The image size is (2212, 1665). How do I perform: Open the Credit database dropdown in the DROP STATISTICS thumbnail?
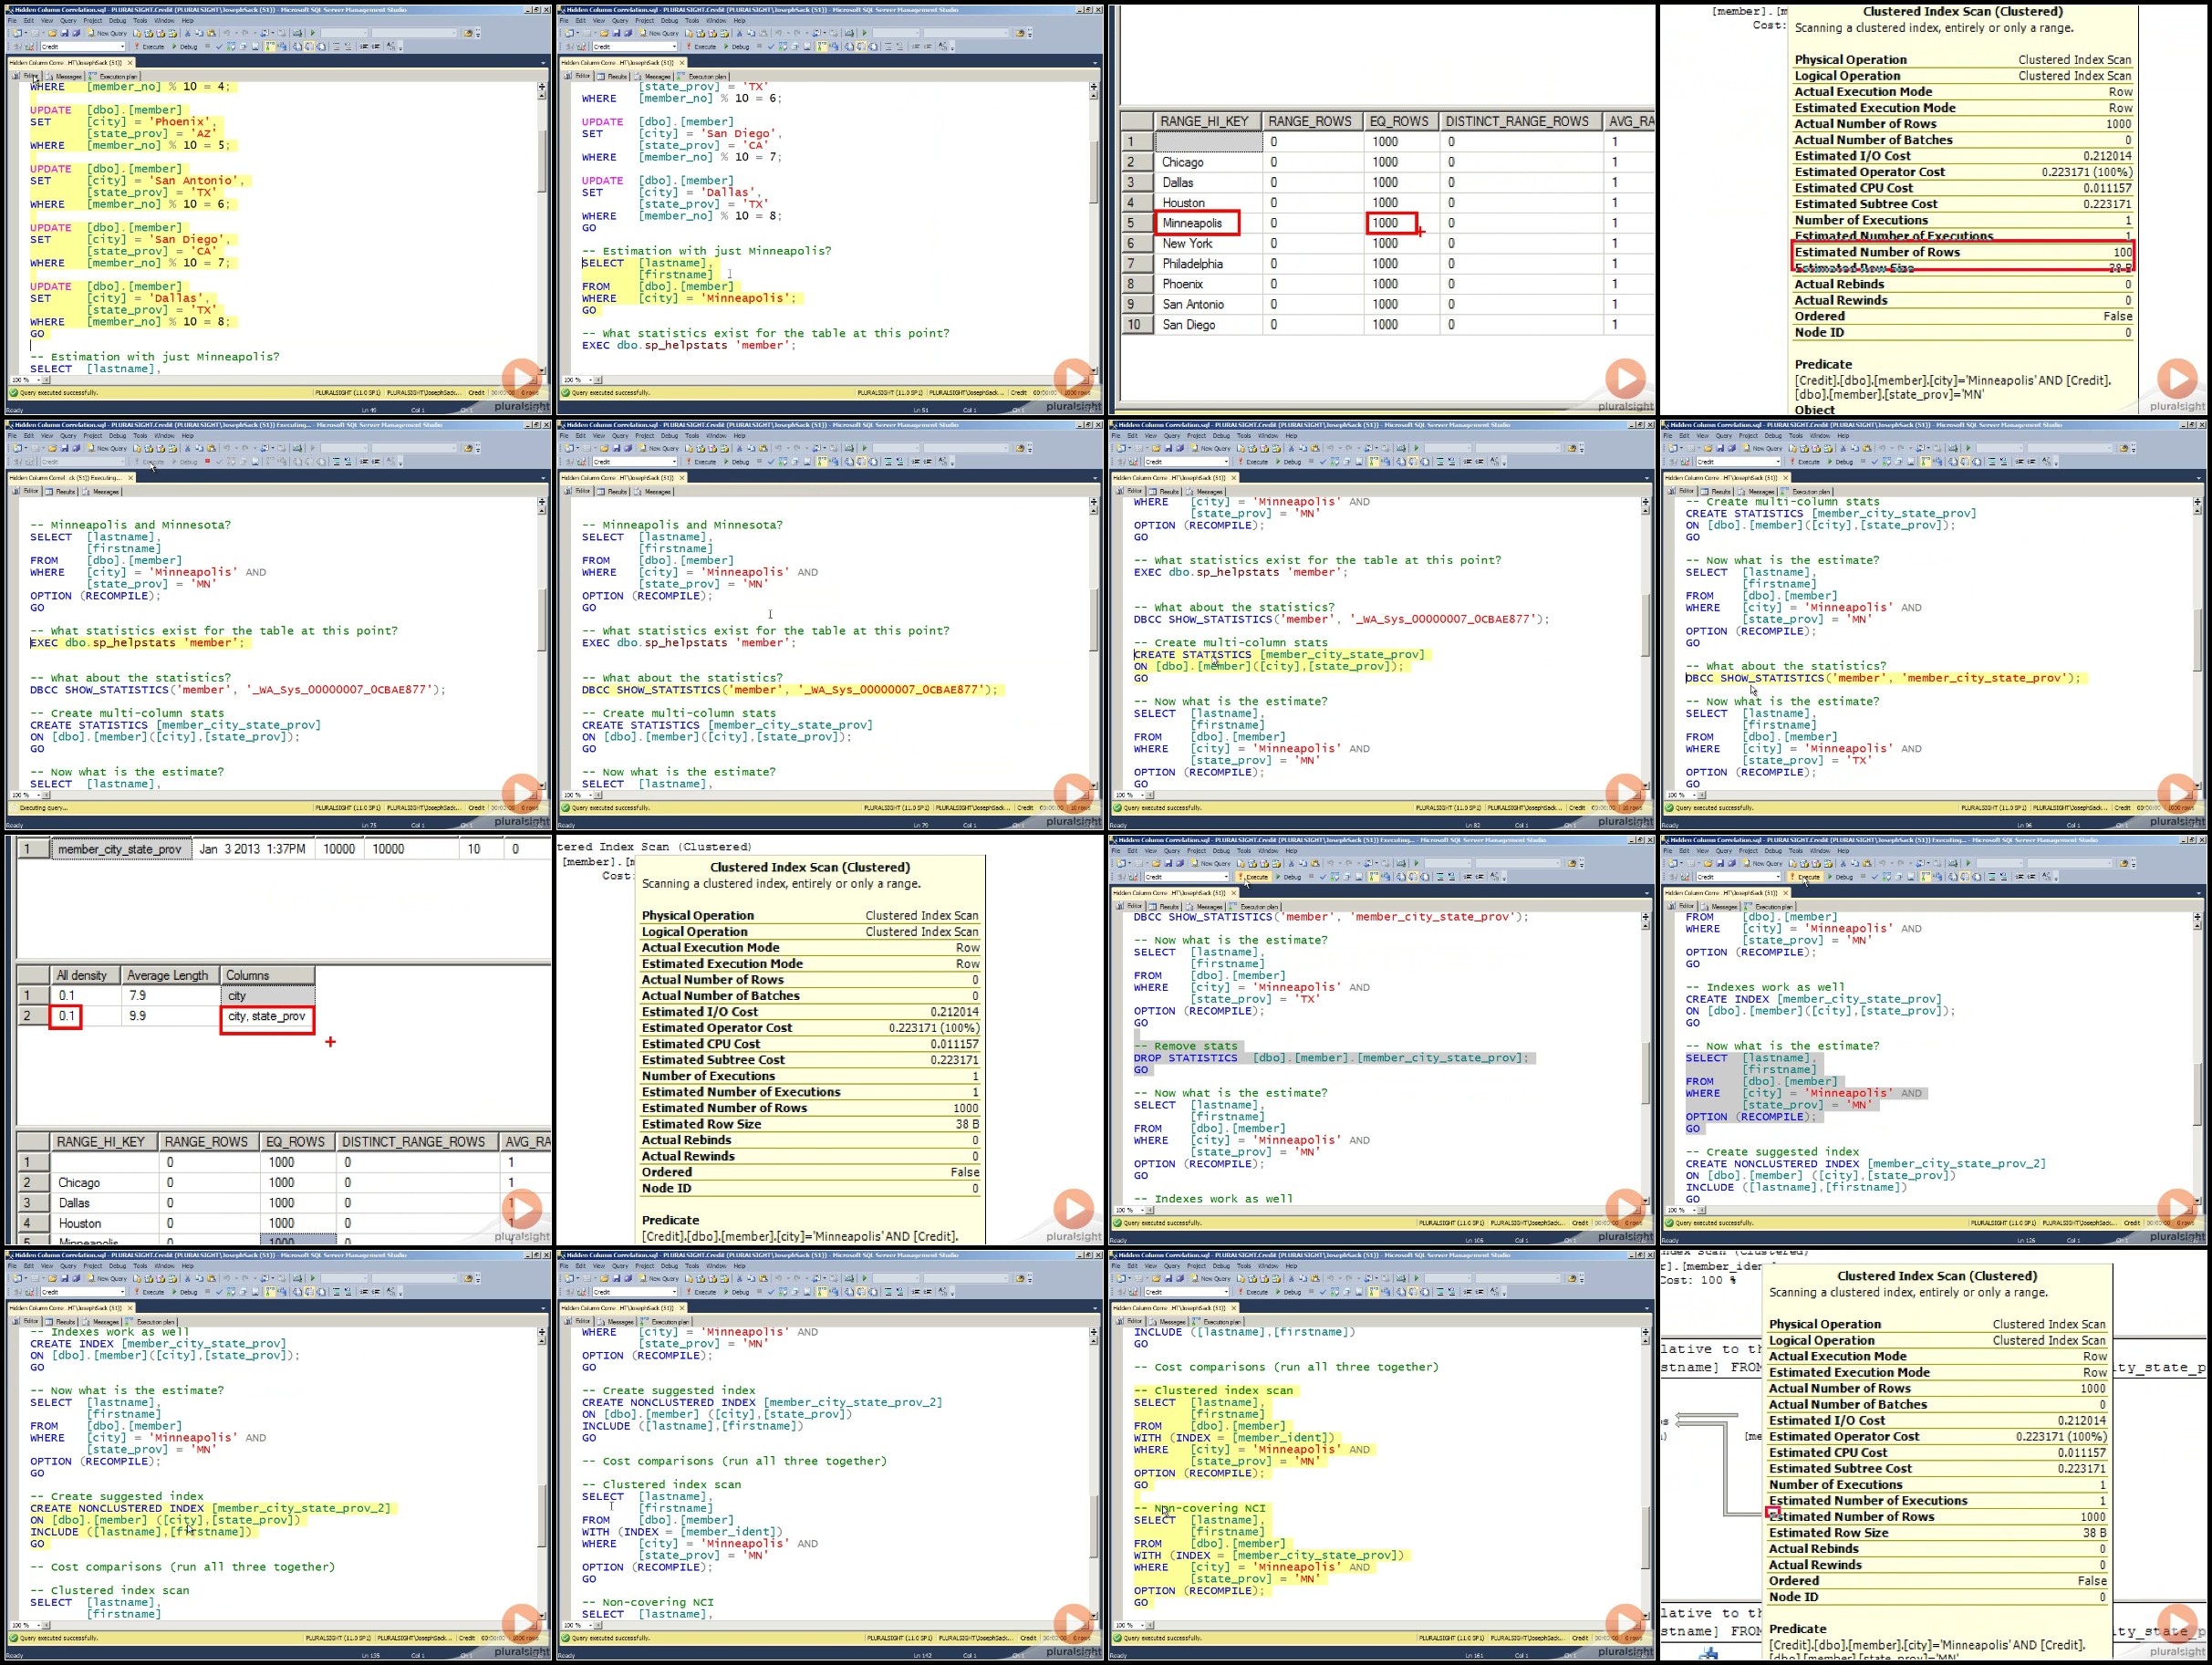[1187, 877]
